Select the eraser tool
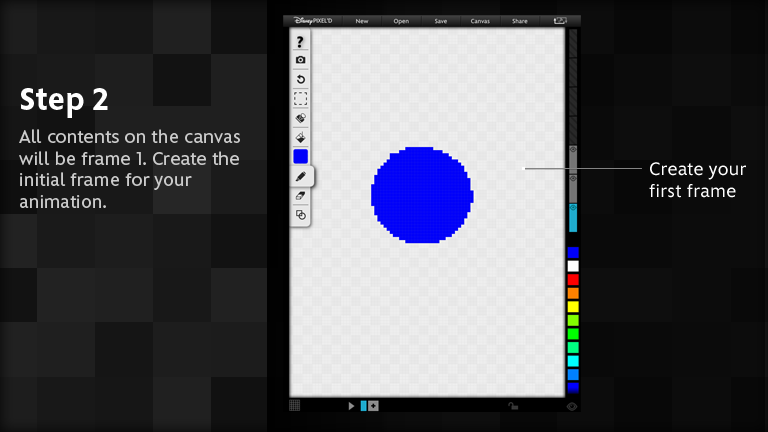The image size is (768, 432). click(x=301, y=196)
